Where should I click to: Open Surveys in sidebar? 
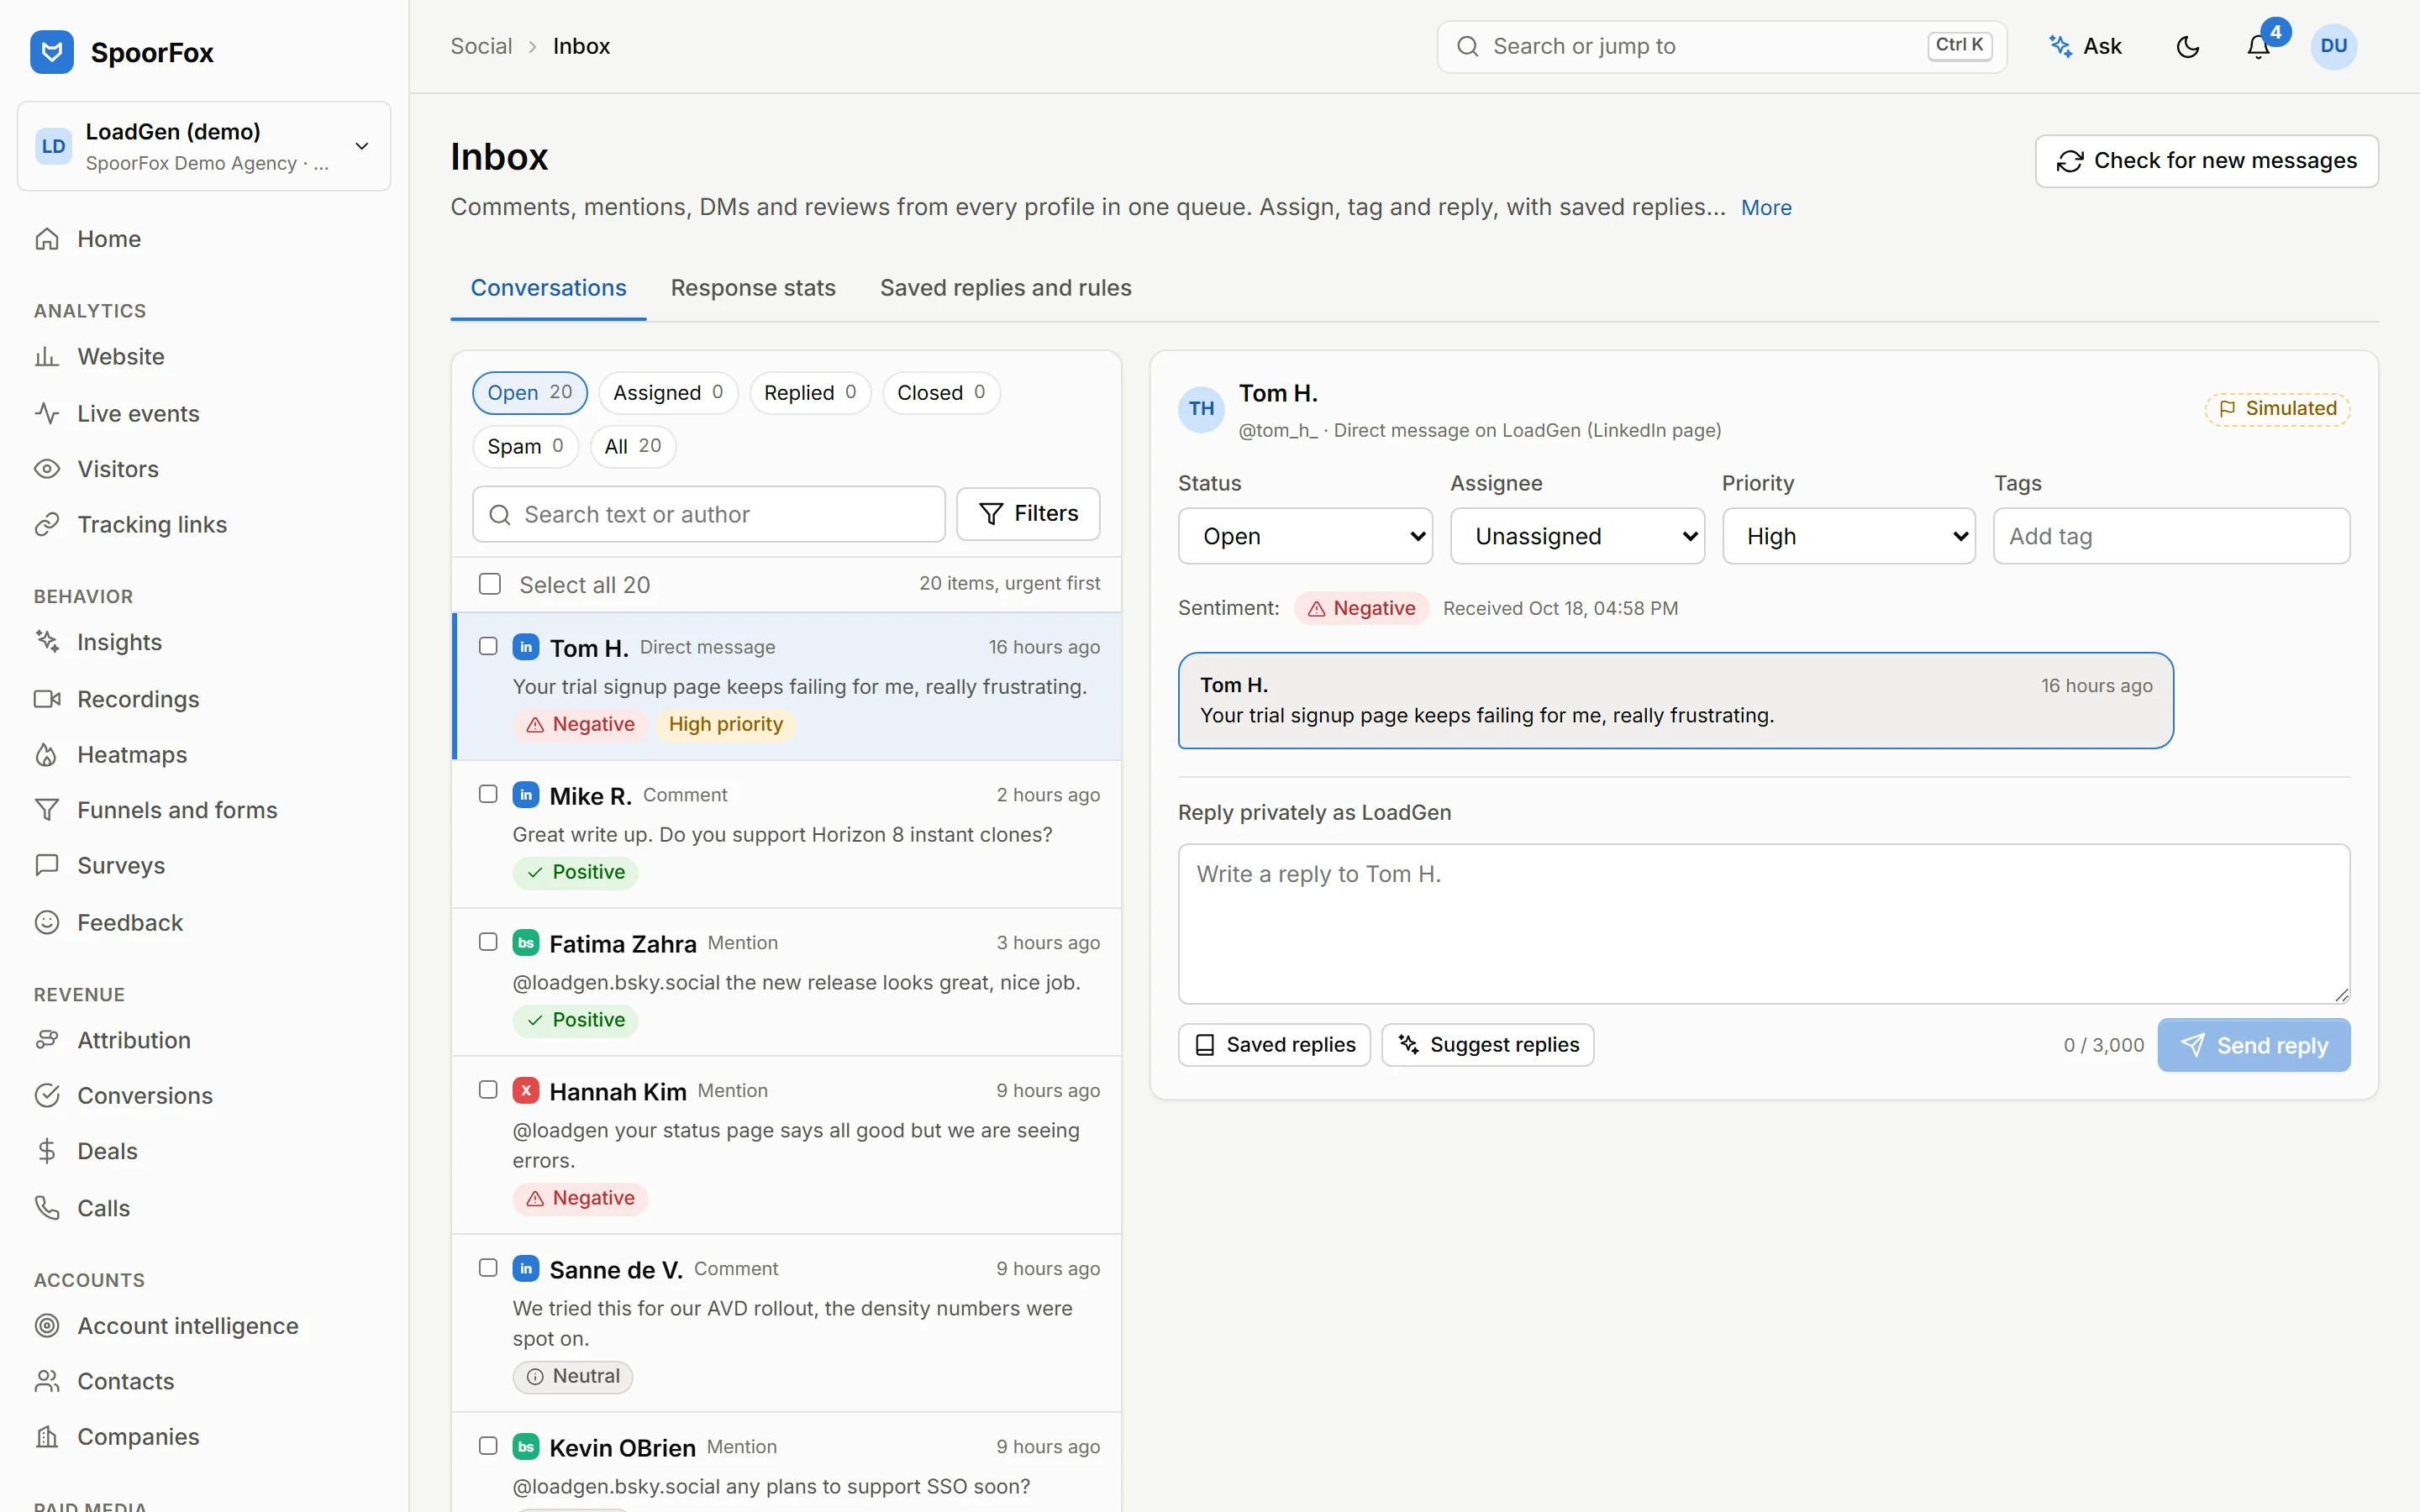click(x=204, y=866)
